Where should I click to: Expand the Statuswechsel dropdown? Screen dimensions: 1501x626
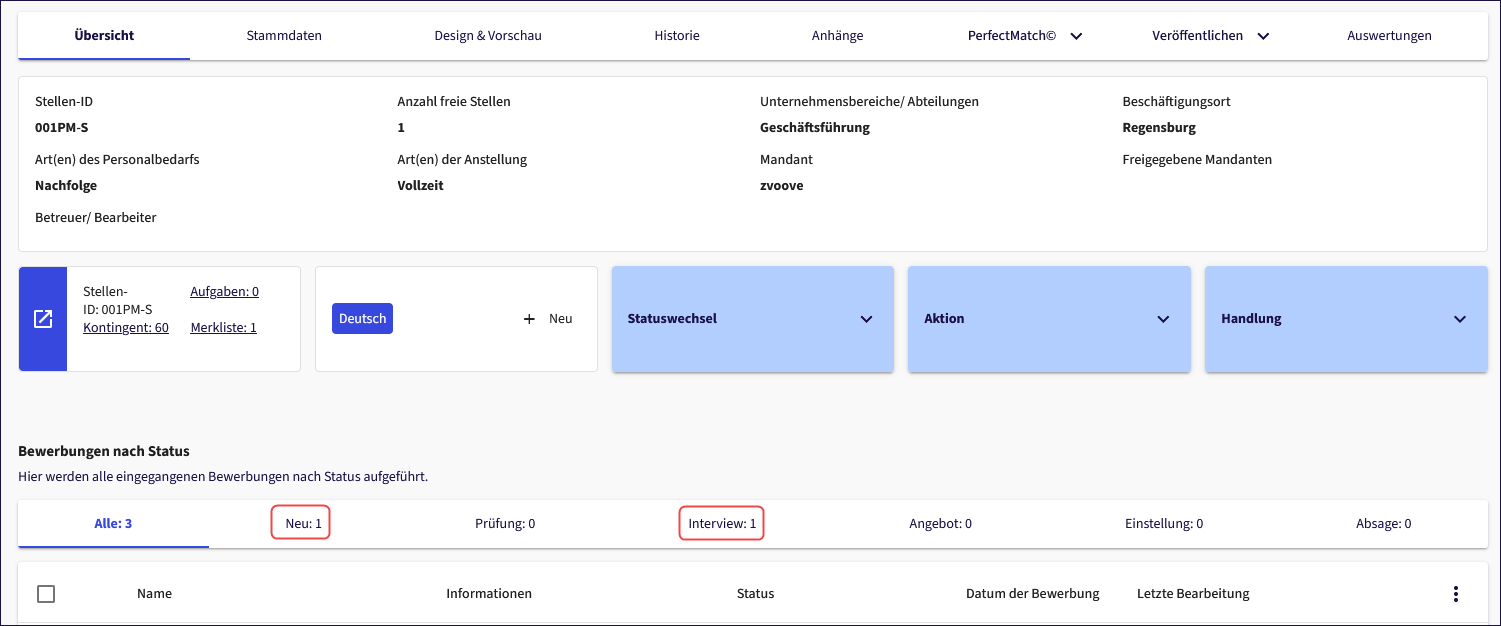(752, 319)
